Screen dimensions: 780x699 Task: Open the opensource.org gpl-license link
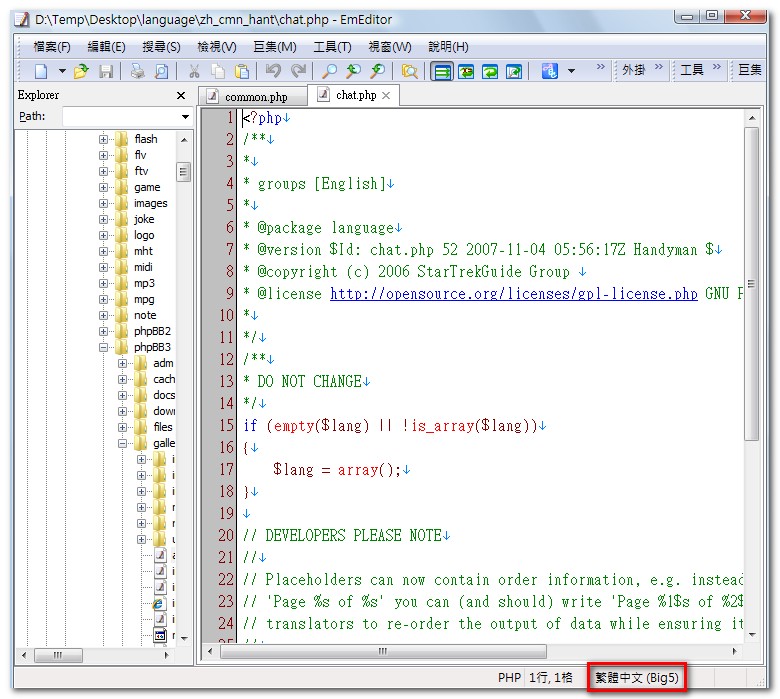tap(513, 294)
